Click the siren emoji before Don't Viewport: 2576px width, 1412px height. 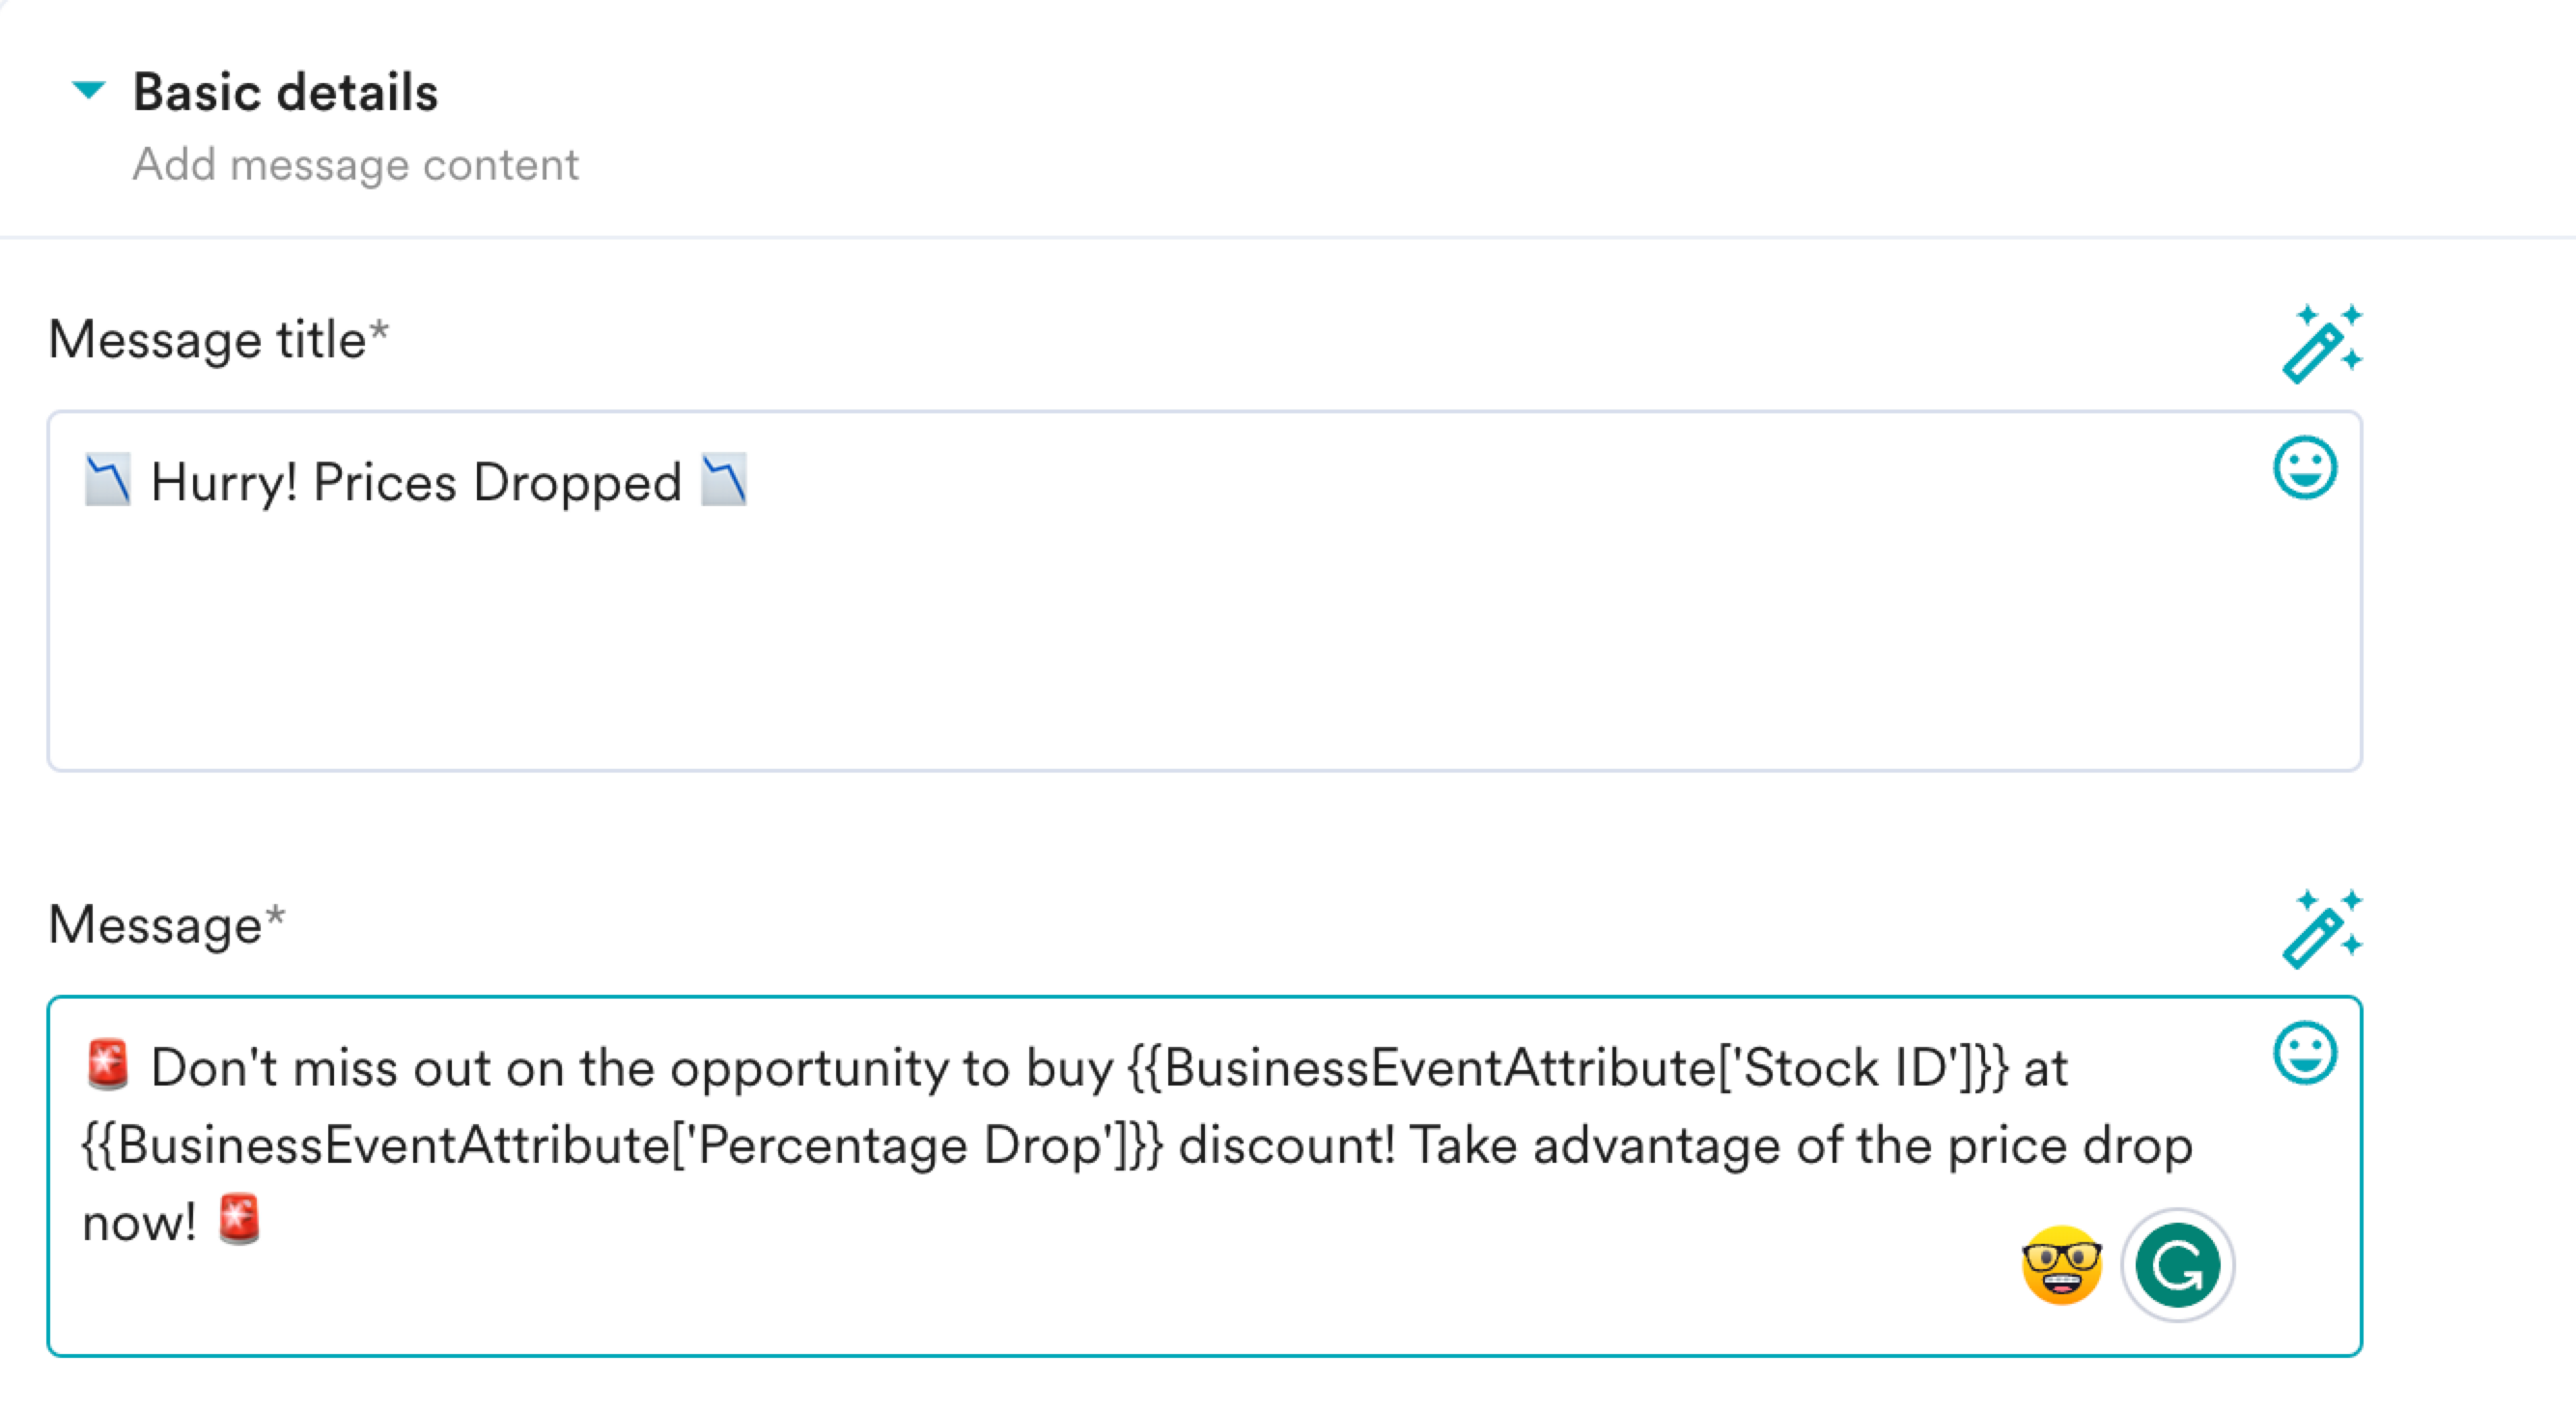[x=107, y=1064]
